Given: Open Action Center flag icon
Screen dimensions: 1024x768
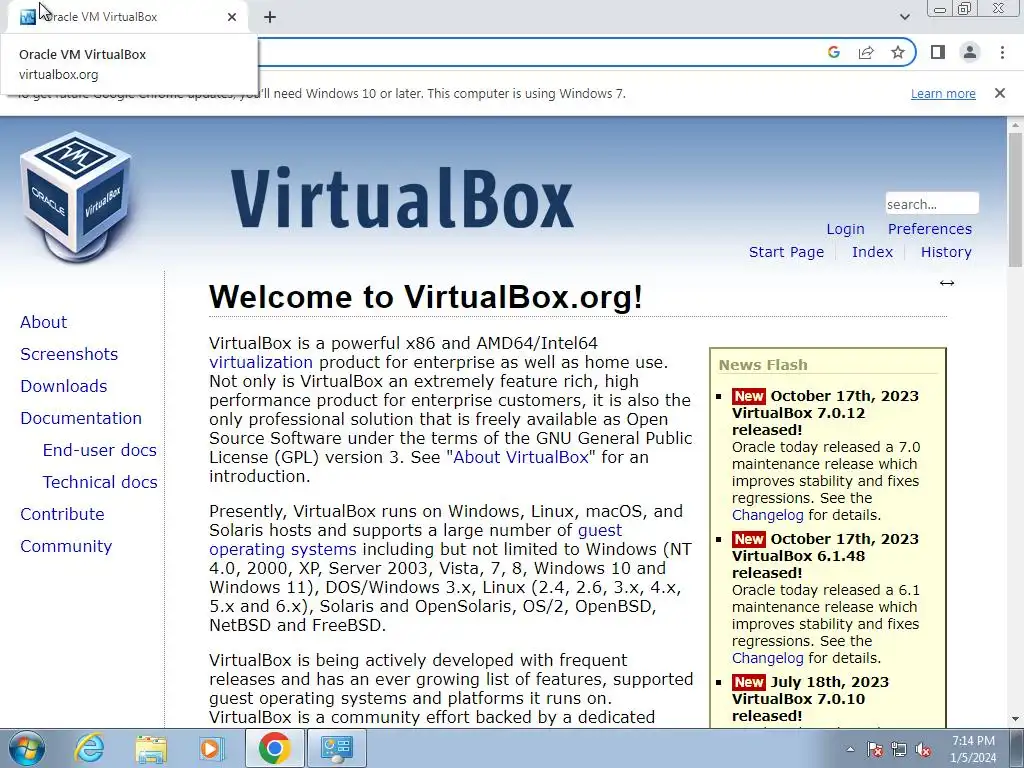Looking at the screenshot, I should tap(875, 749).
